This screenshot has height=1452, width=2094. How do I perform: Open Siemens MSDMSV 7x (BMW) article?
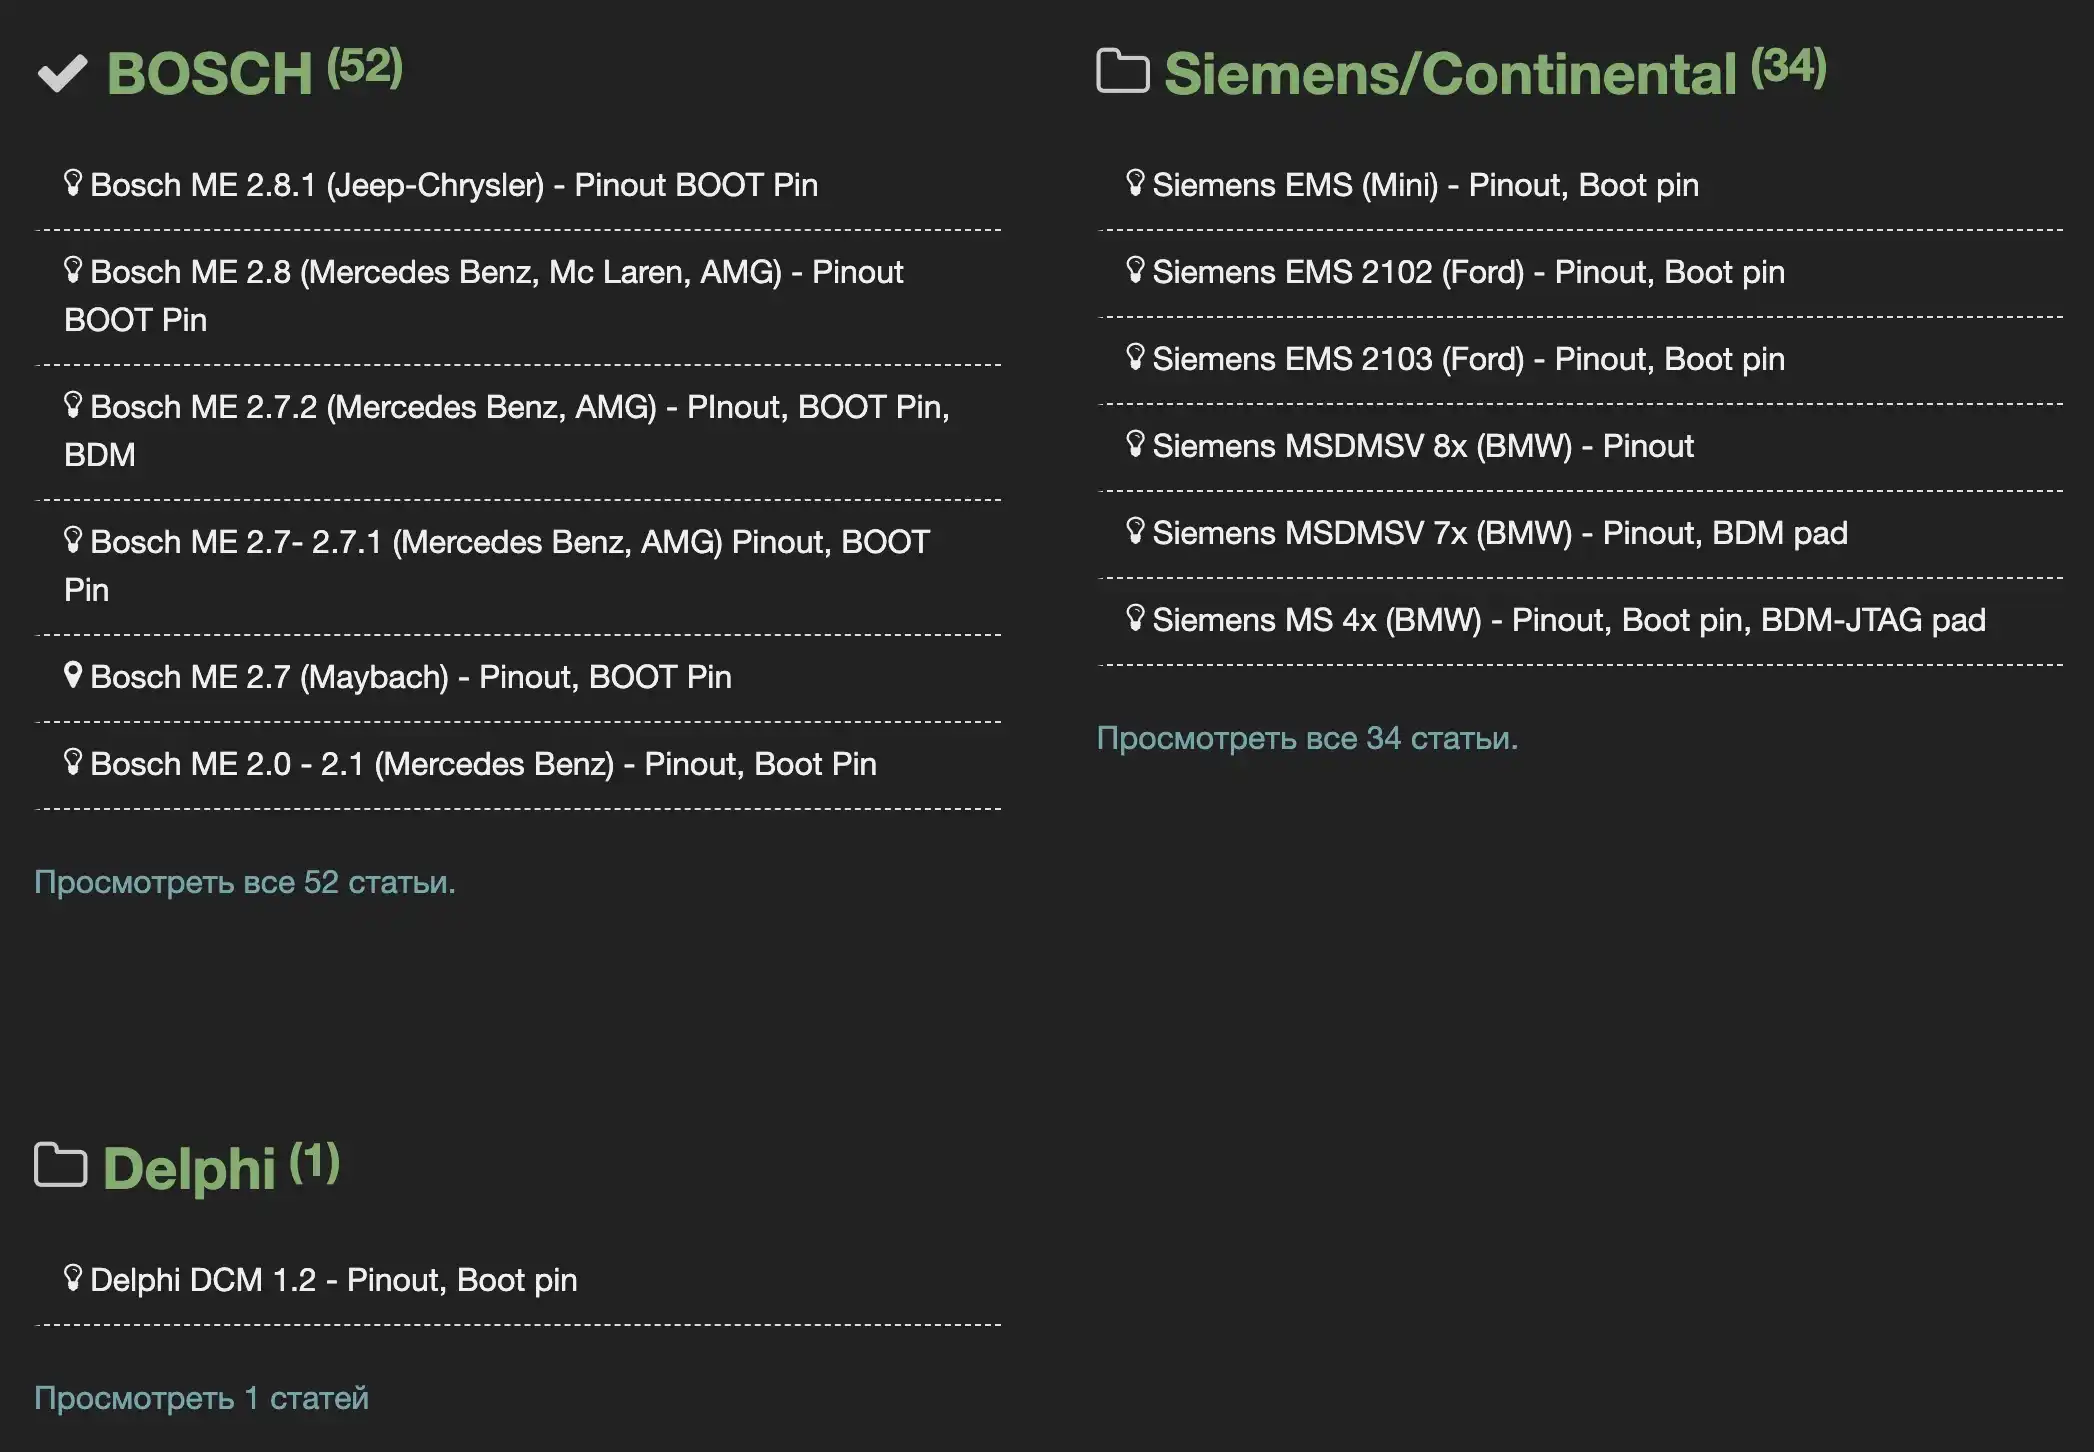pos(1499,533)
